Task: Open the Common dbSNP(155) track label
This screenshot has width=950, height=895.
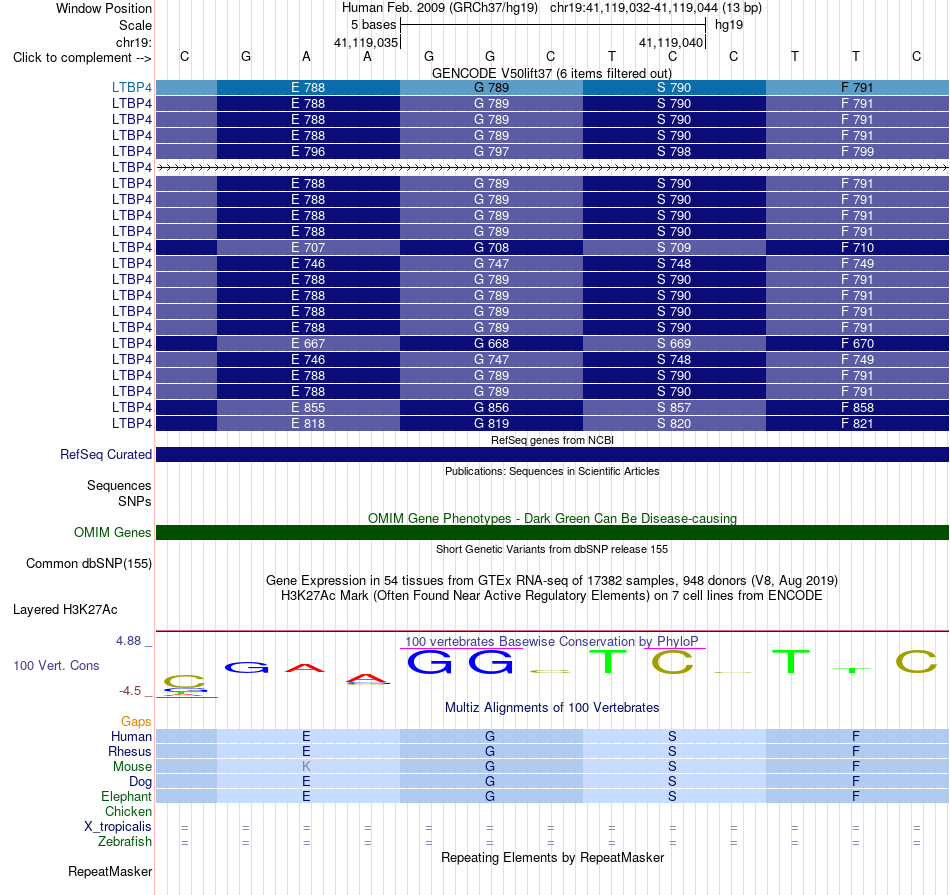Action: (x=89, y=564)
